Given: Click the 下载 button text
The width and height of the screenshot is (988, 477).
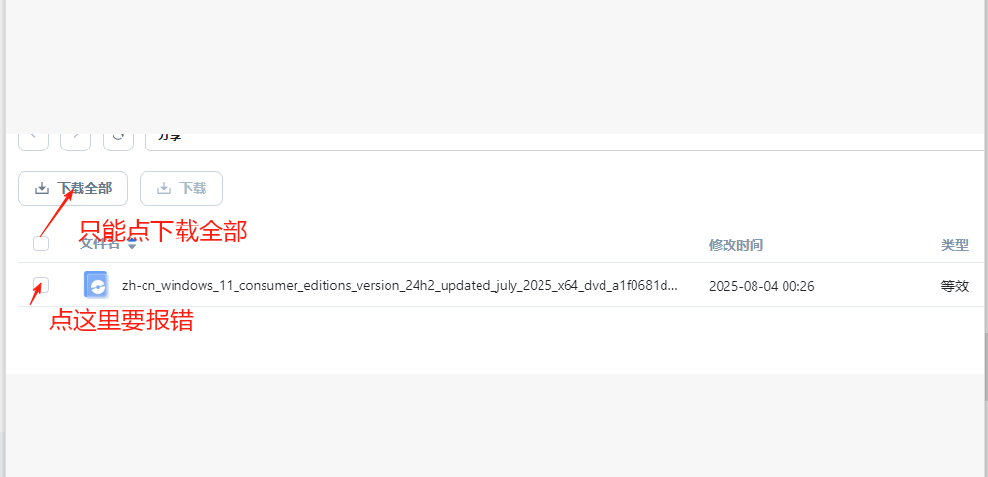Looking at the screenshot, I should tap(193, 188).
